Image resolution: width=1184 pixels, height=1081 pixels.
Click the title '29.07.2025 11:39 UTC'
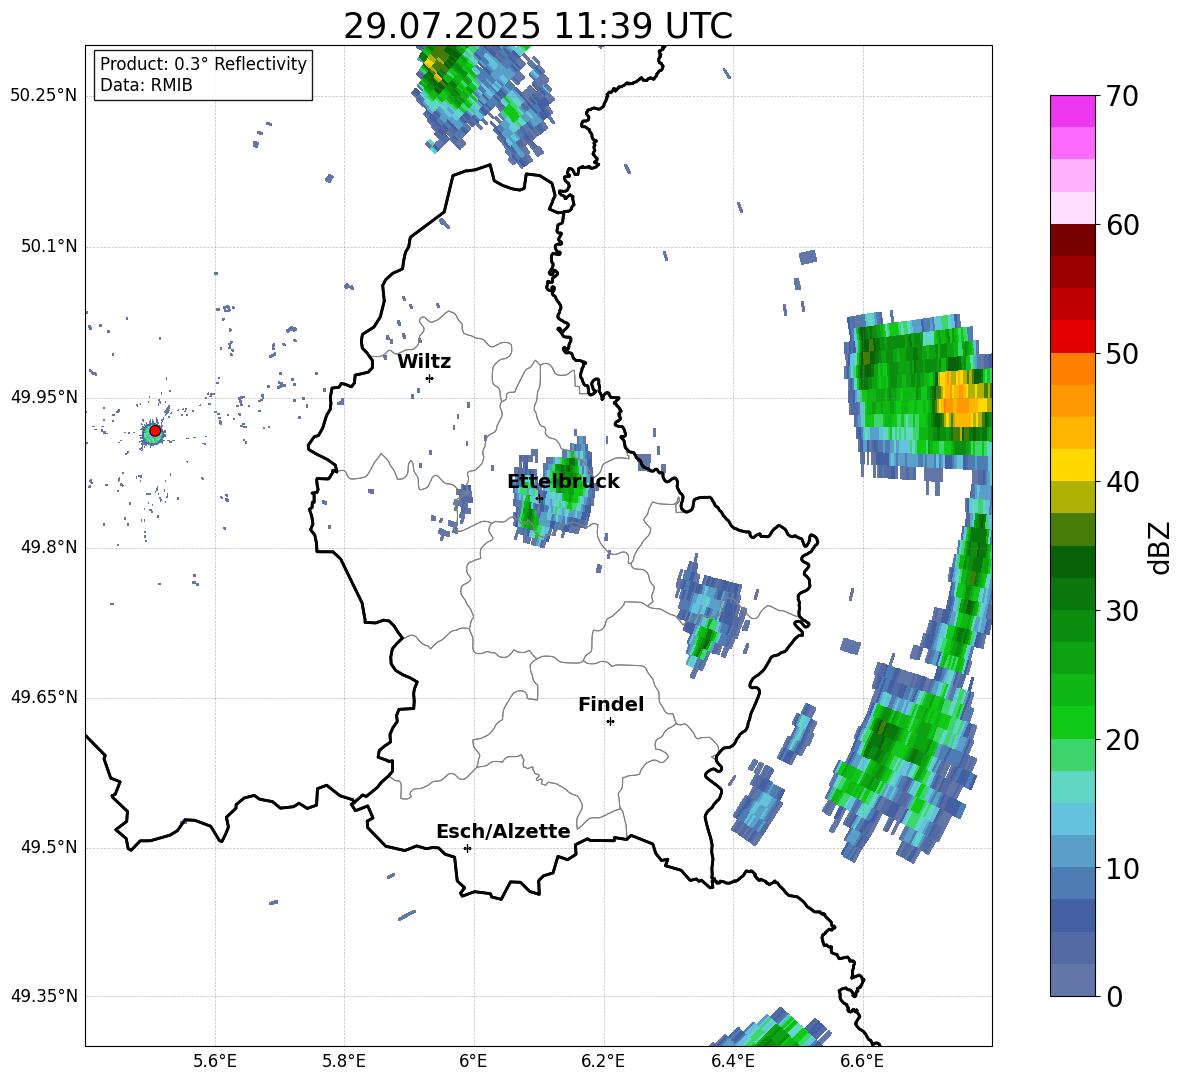point(538,26)
